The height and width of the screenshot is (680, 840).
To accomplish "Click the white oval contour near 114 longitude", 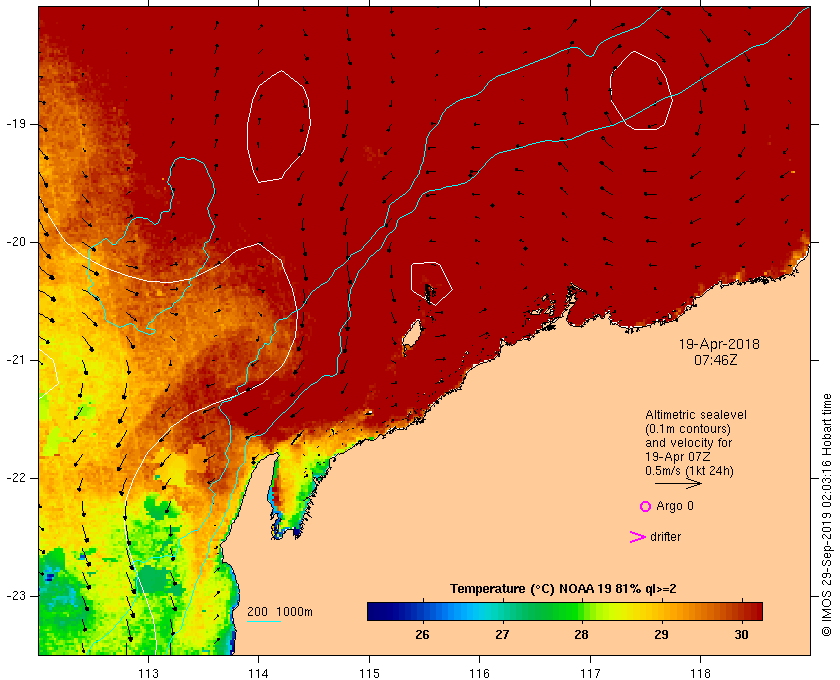I will (279, 126).
